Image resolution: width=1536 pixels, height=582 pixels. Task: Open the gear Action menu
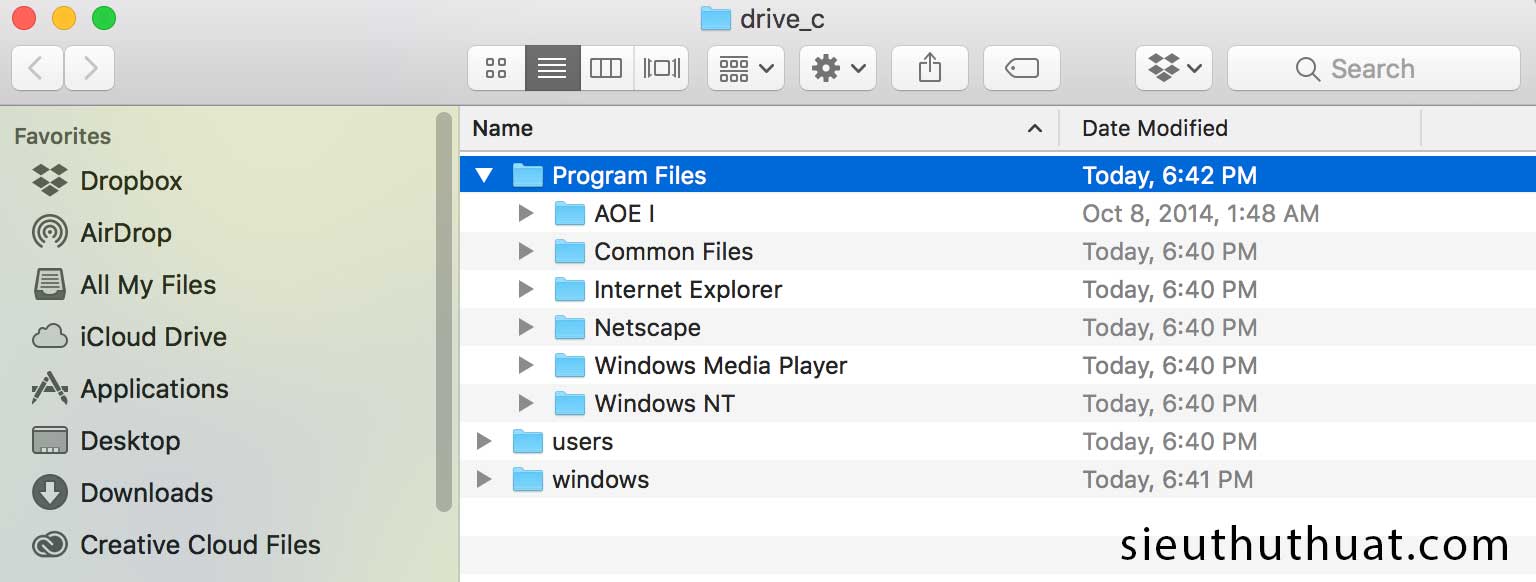(838, 68)
